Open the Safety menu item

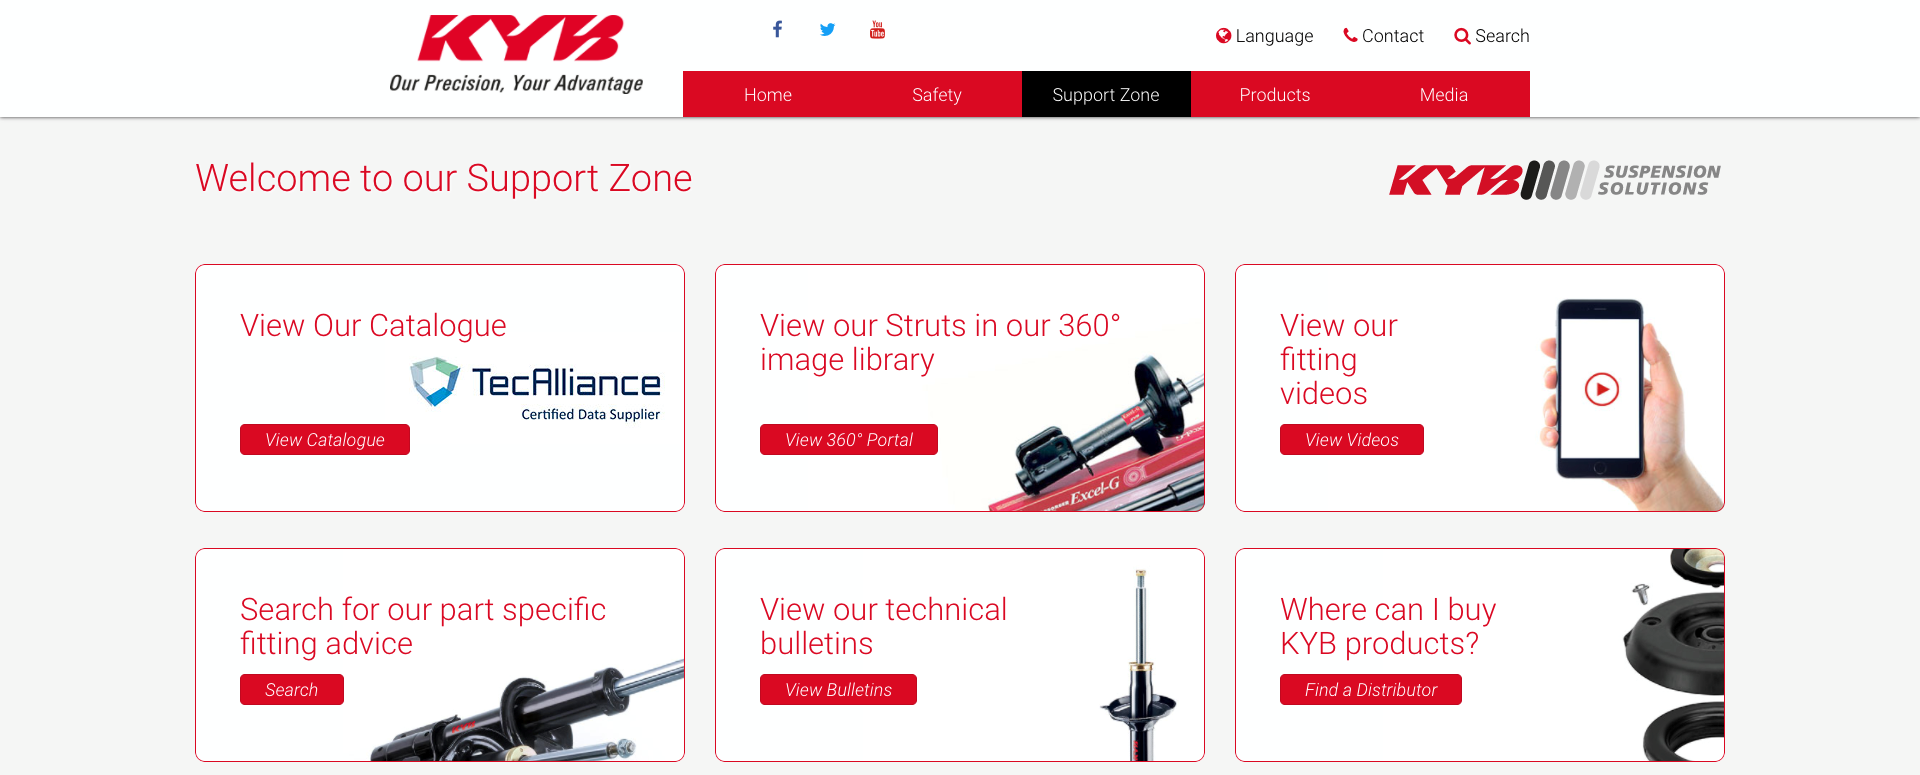point(937,94)
